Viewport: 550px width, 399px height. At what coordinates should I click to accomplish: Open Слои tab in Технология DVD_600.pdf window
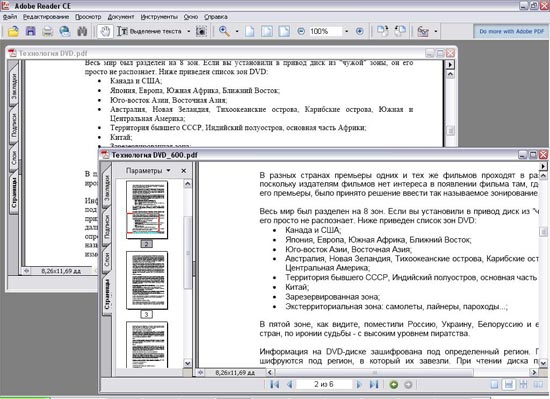tap(107, 260)
